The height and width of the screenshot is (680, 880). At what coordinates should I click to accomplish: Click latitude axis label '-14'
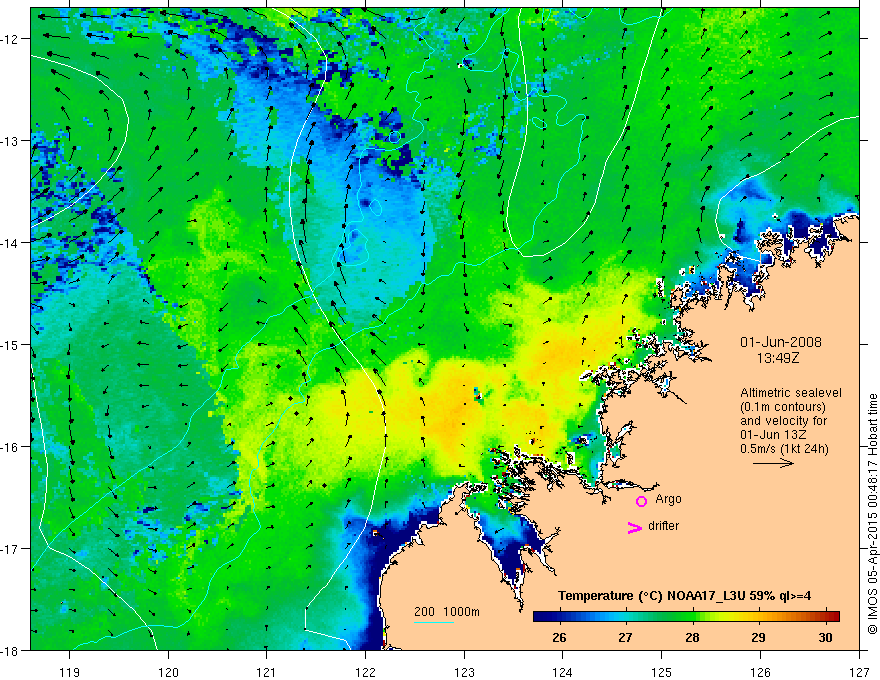coord(12,243)
